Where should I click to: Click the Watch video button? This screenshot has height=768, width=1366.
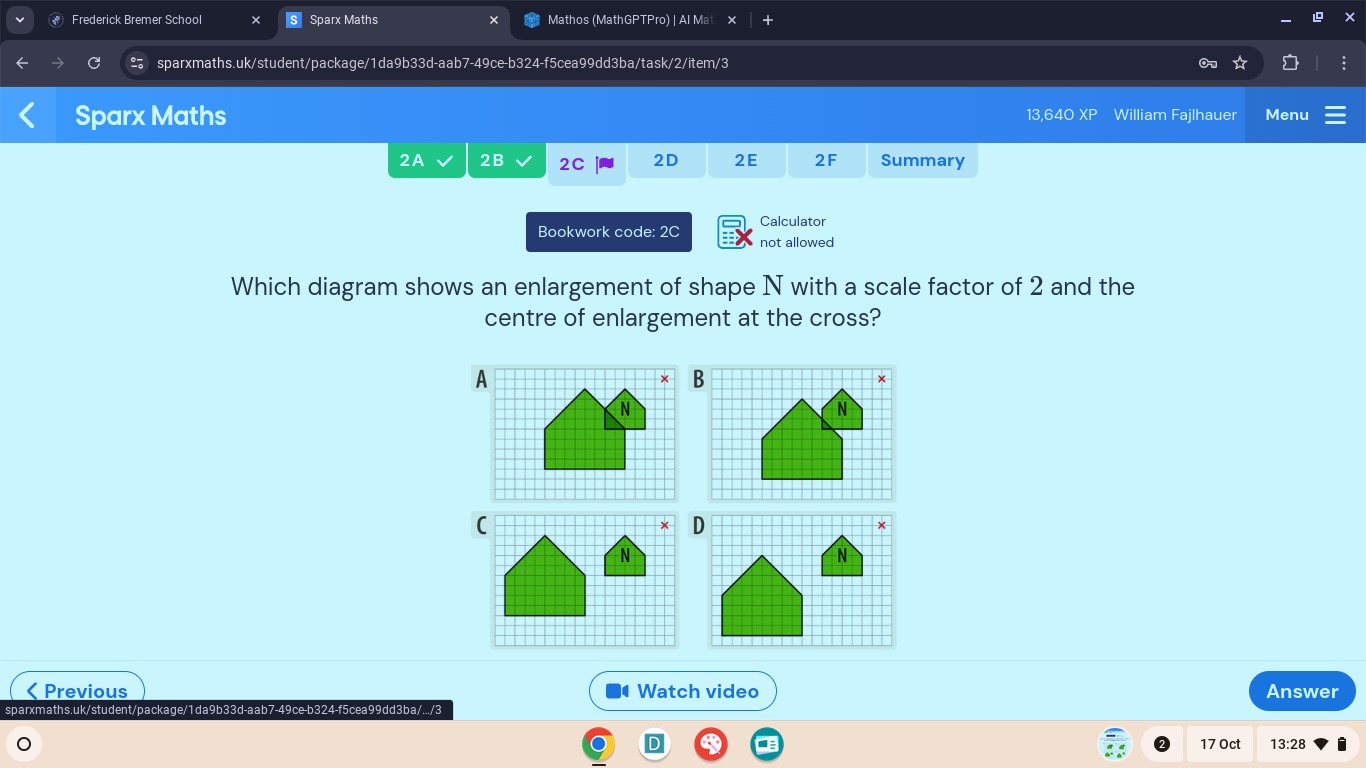tap(683, 691)
